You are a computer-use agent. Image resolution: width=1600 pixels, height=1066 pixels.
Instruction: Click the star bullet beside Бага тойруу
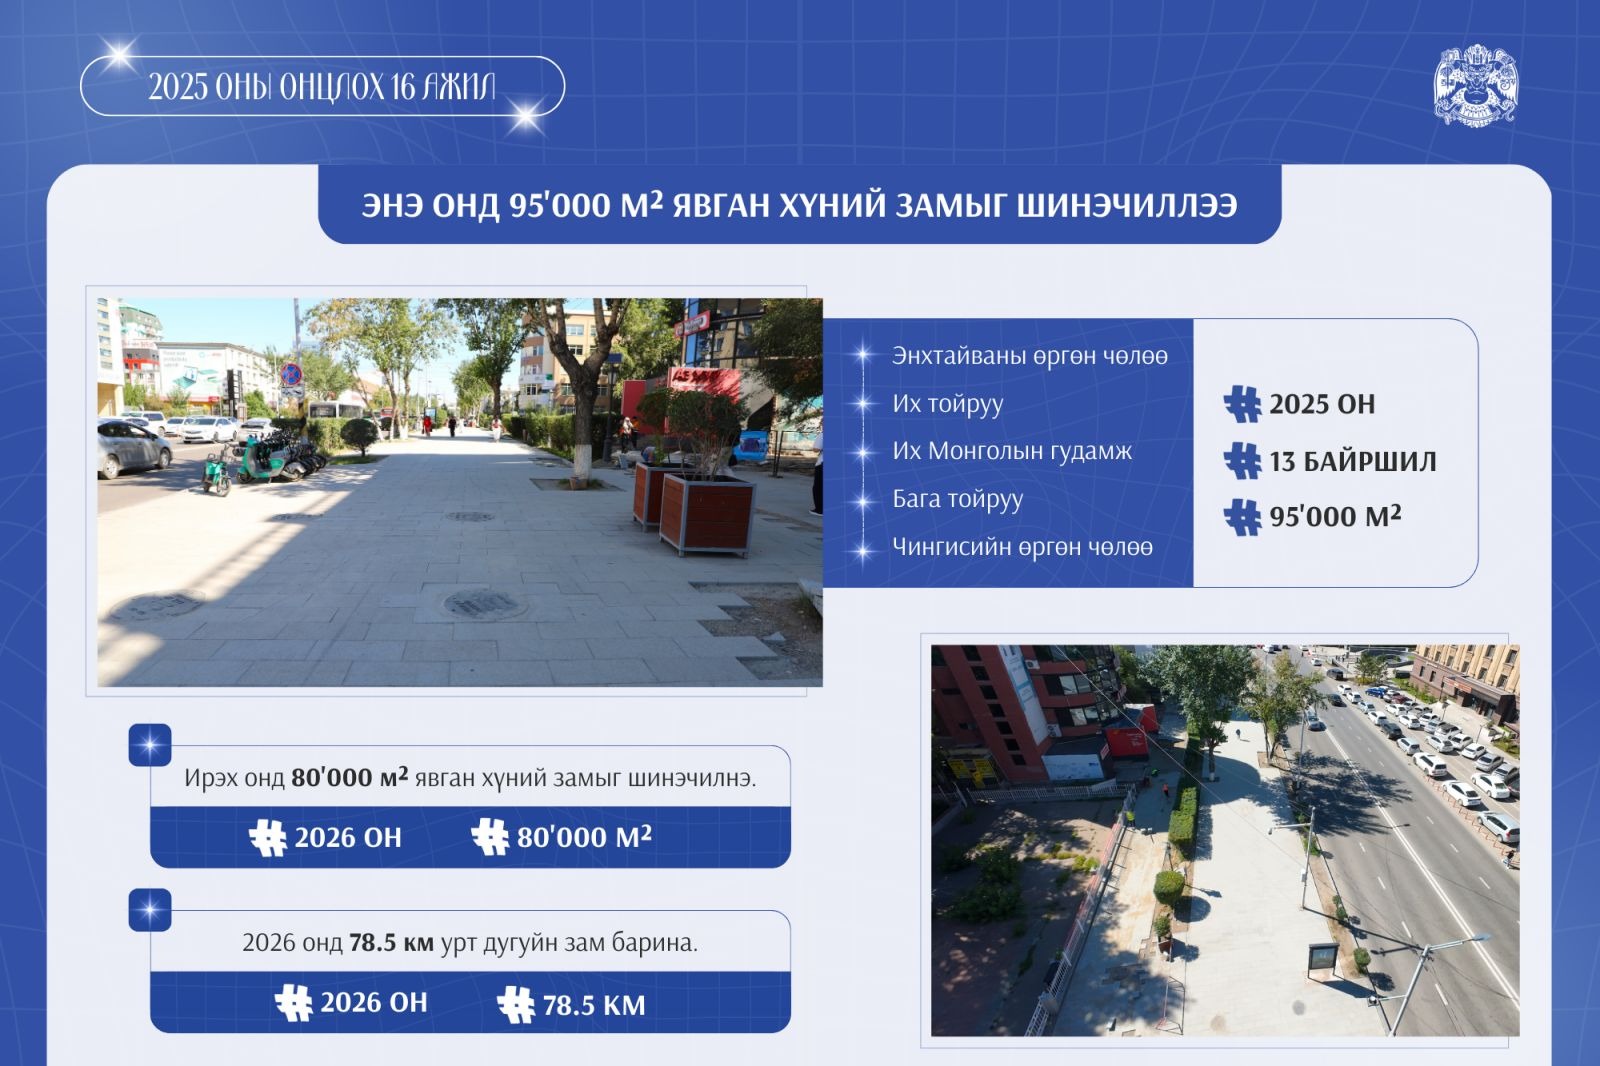click(x=862, y=499)
